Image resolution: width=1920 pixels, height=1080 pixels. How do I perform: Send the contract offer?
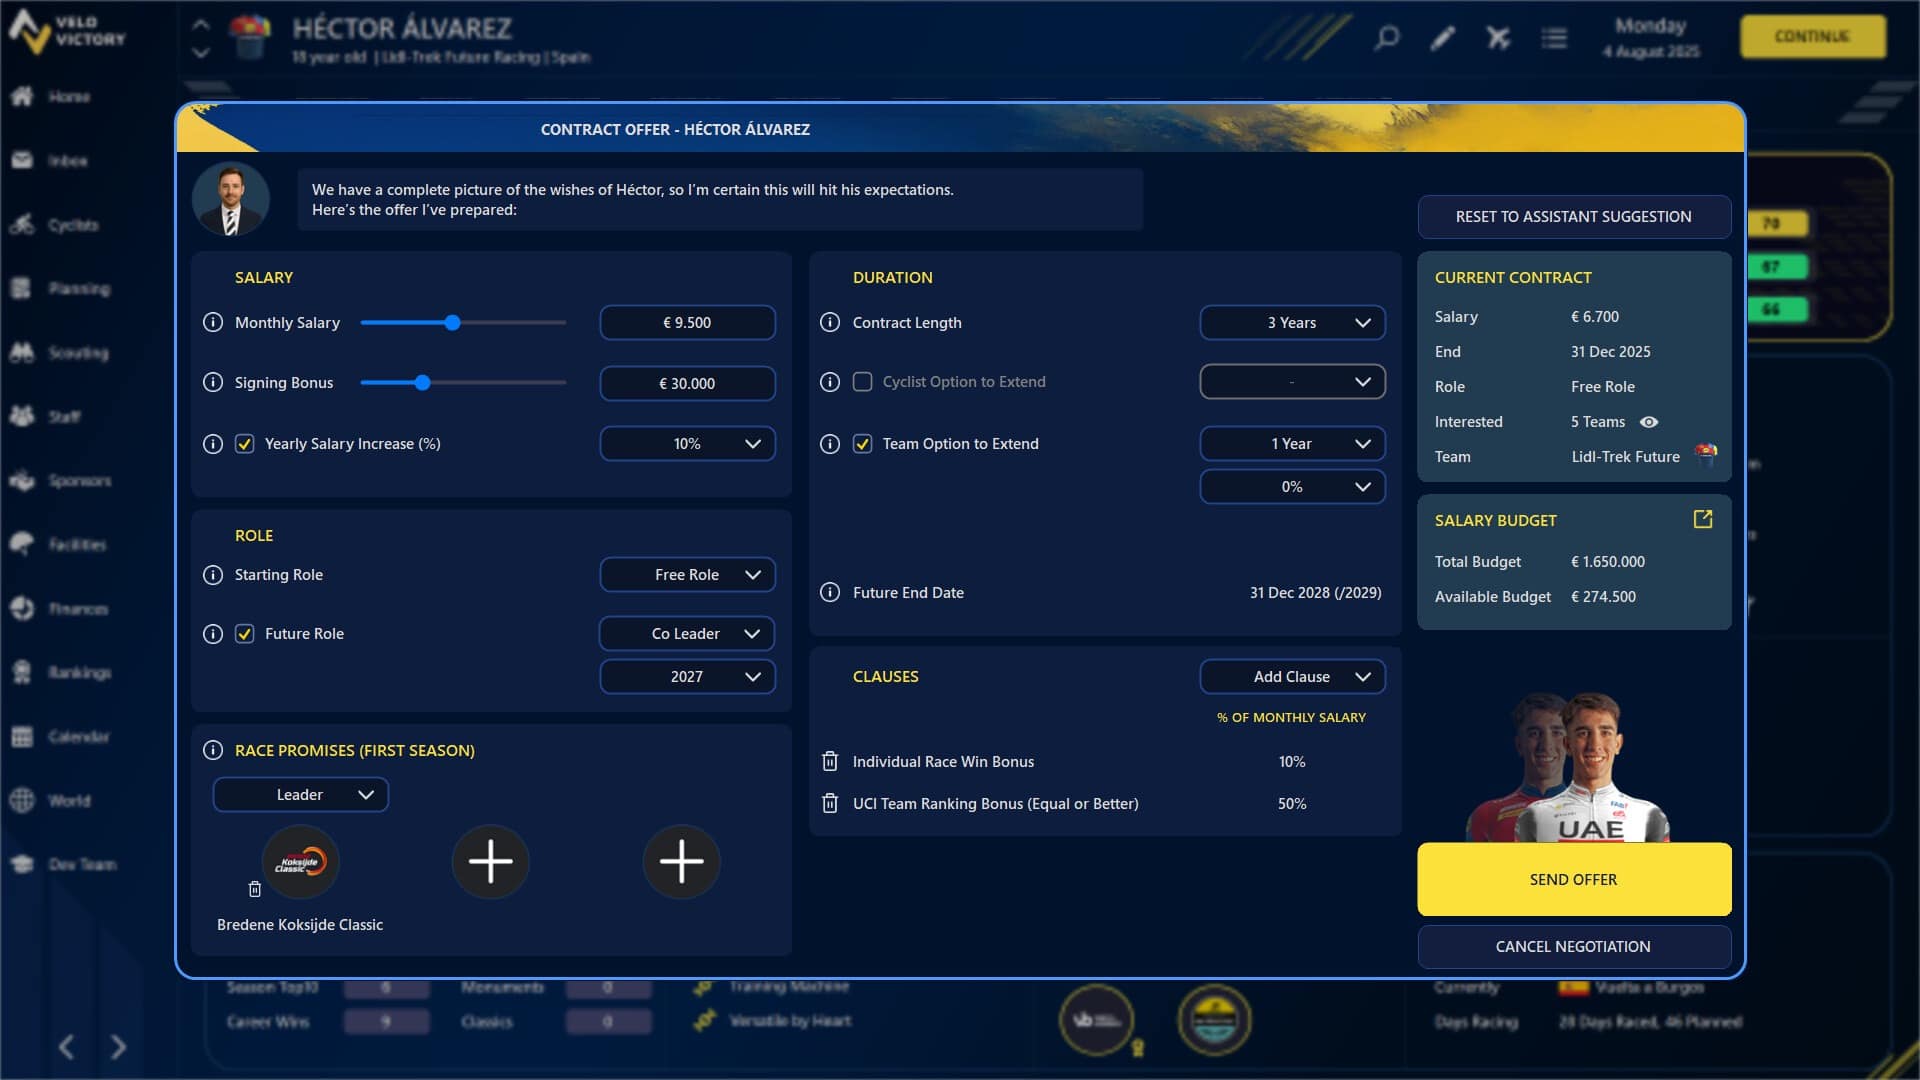[x=1573, y=880]
